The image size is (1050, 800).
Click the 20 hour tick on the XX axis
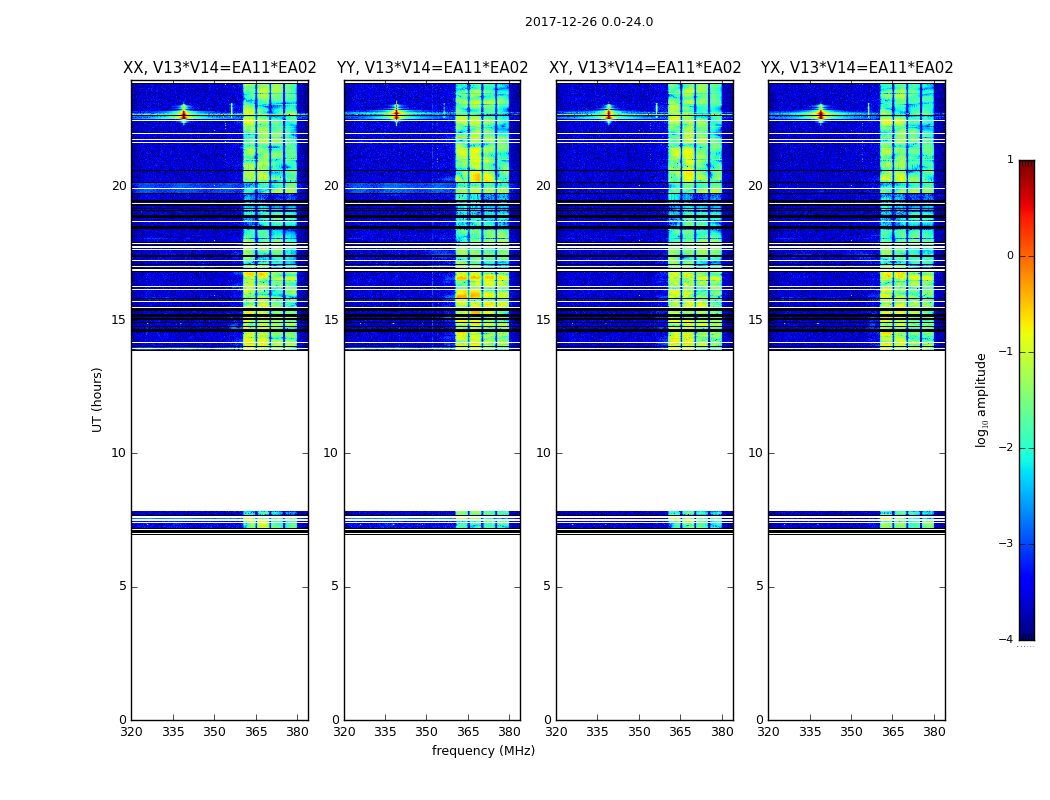click(x=119, y=186)
